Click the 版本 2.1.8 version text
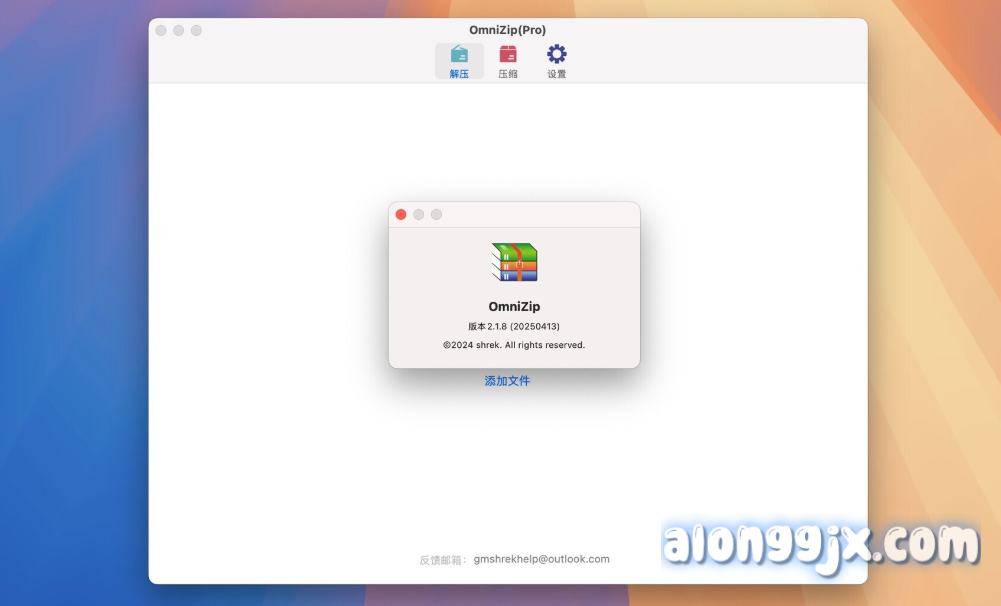 (x=514, y=327)
